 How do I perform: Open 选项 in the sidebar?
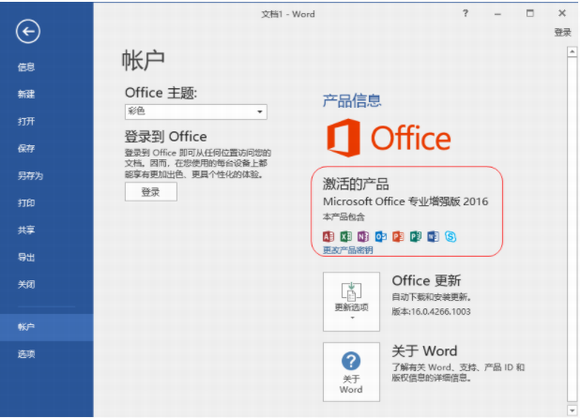[x=26, y=354]
